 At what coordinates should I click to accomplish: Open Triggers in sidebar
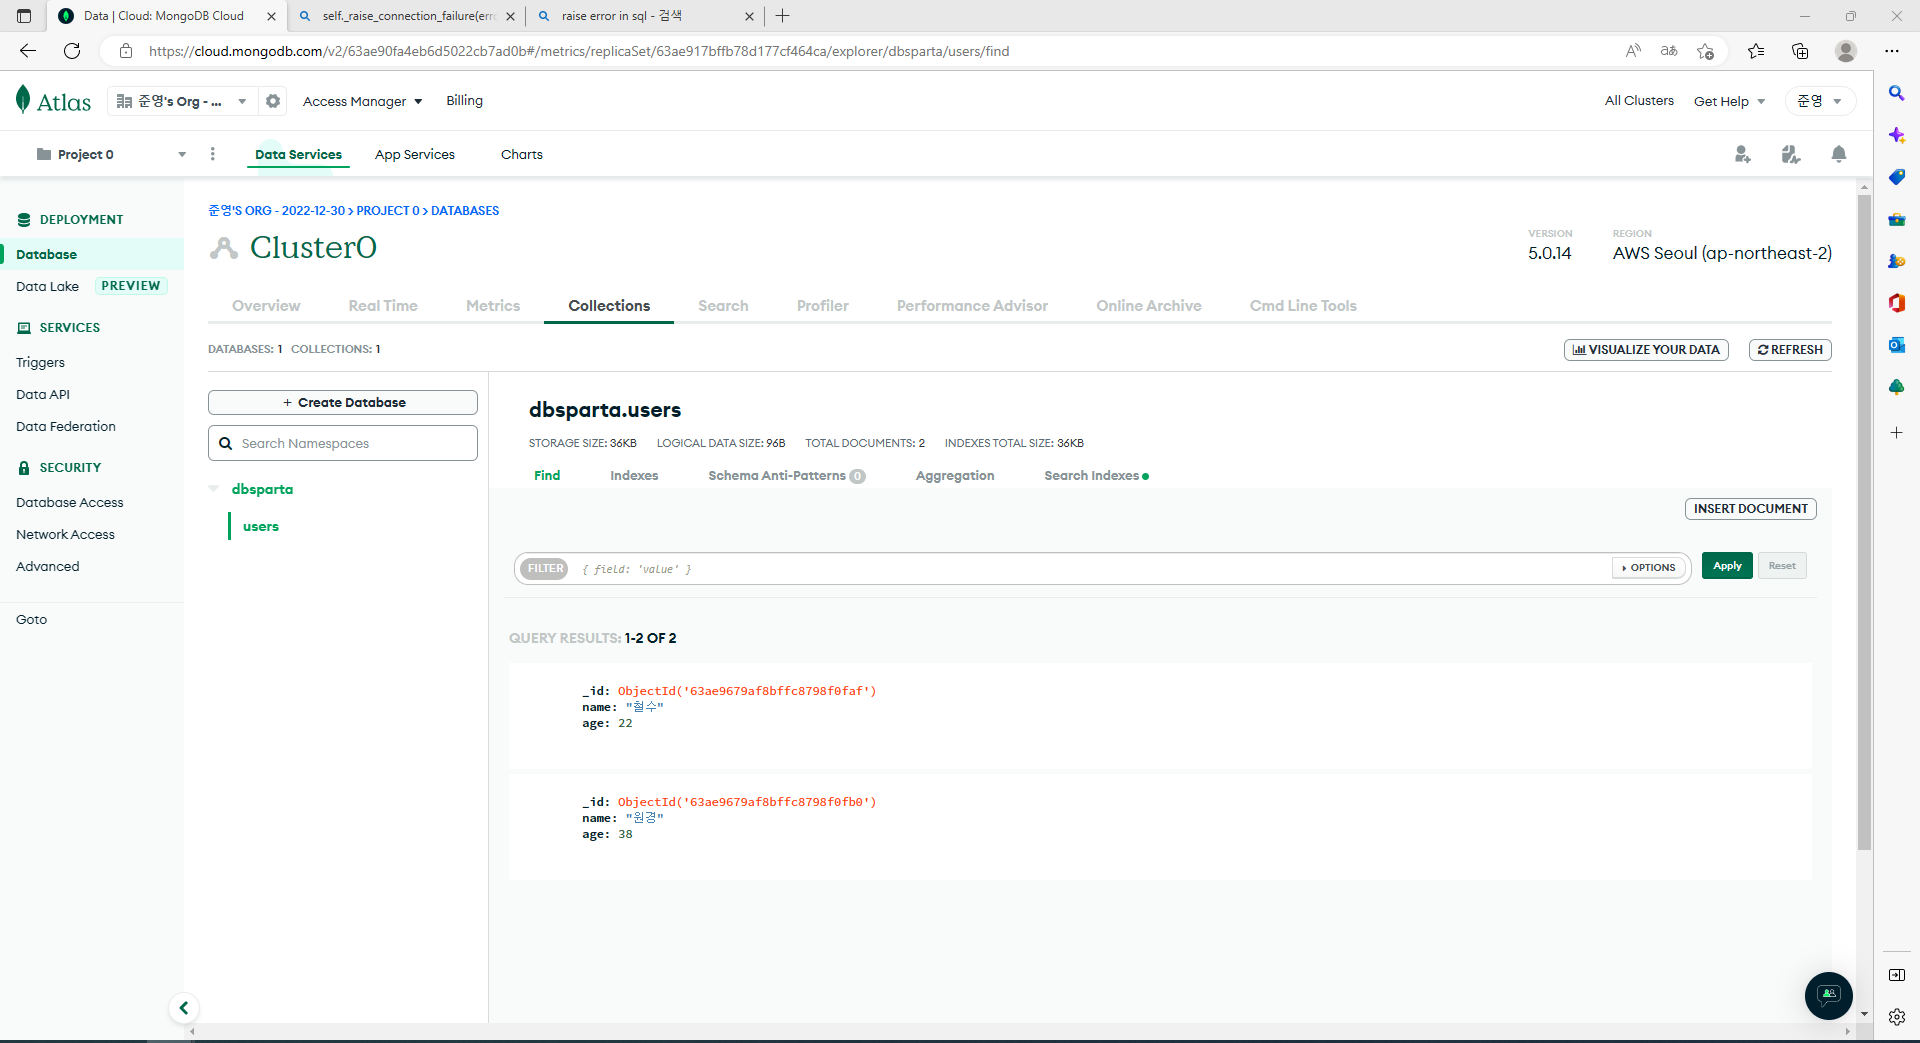[x=40, y=362]
